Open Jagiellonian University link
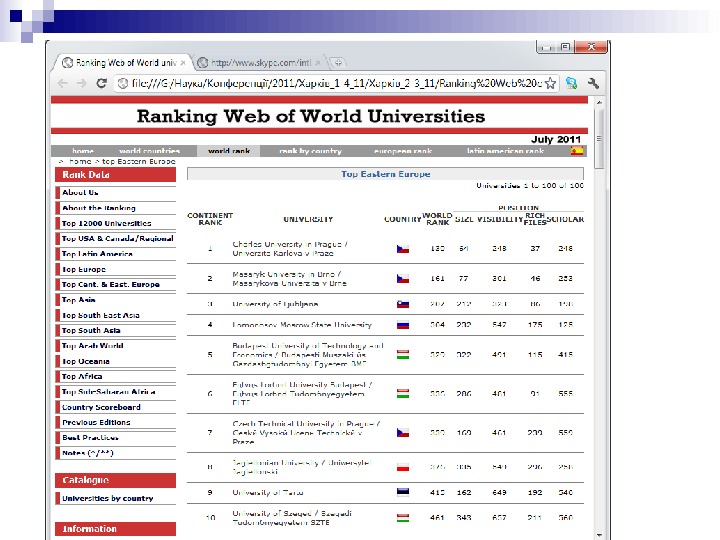 tap(302, 467)
